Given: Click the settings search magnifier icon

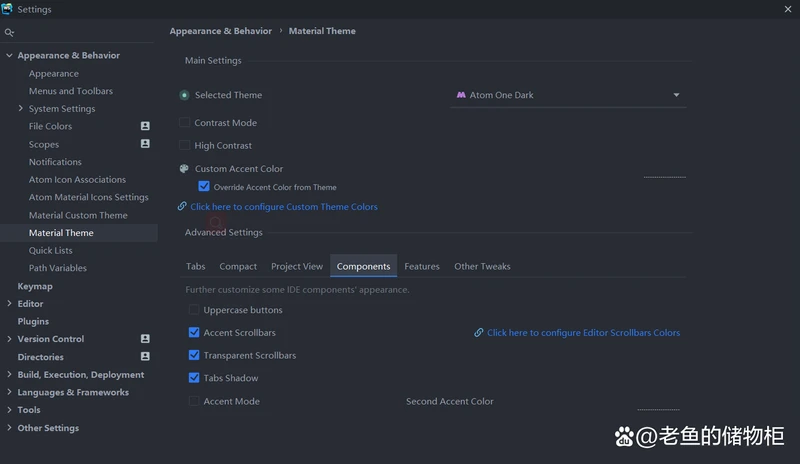Looking at the screenshot, I should 9,33.
